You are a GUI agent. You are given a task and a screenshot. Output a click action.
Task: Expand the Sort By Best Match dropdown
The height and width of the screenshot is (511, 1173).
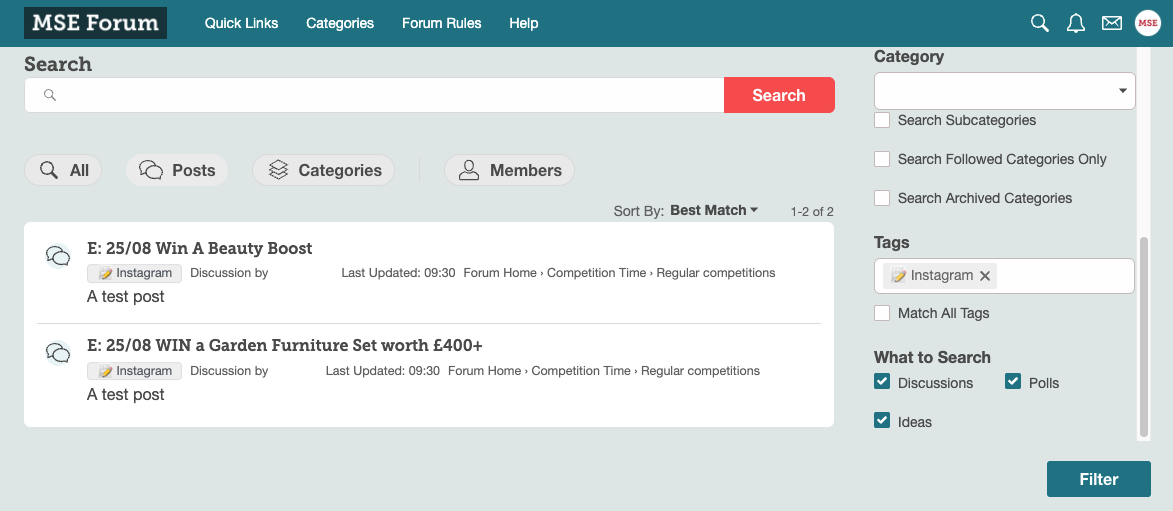714,210
